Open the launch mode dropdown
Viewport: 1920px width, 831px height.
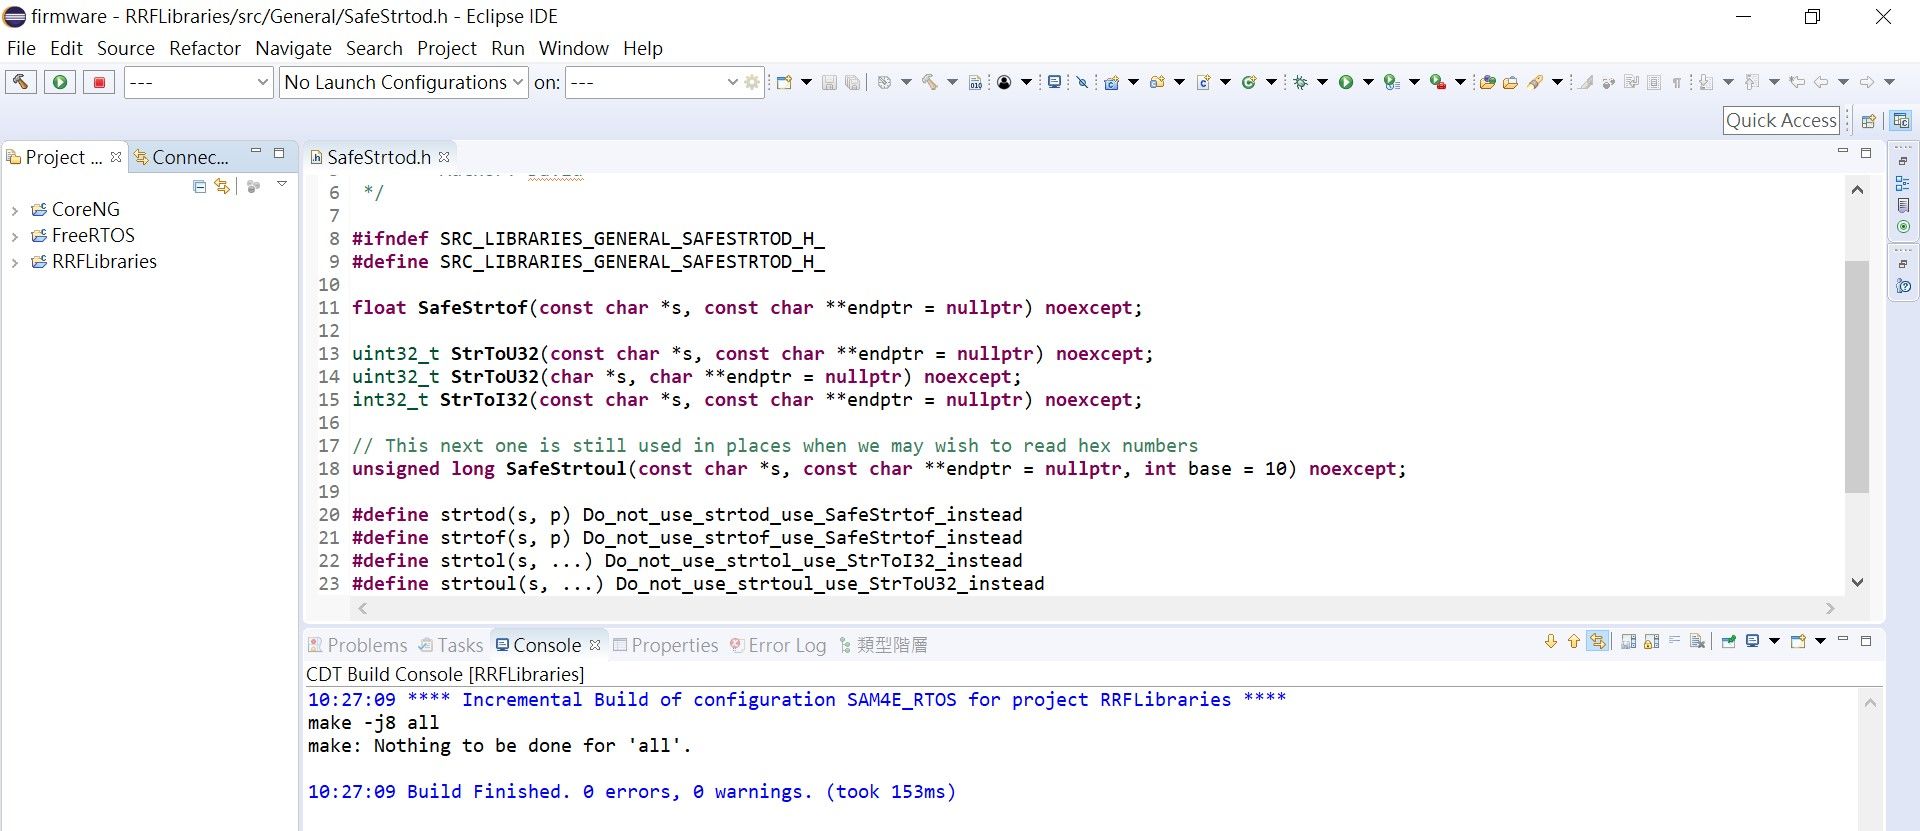click(199, 82)
